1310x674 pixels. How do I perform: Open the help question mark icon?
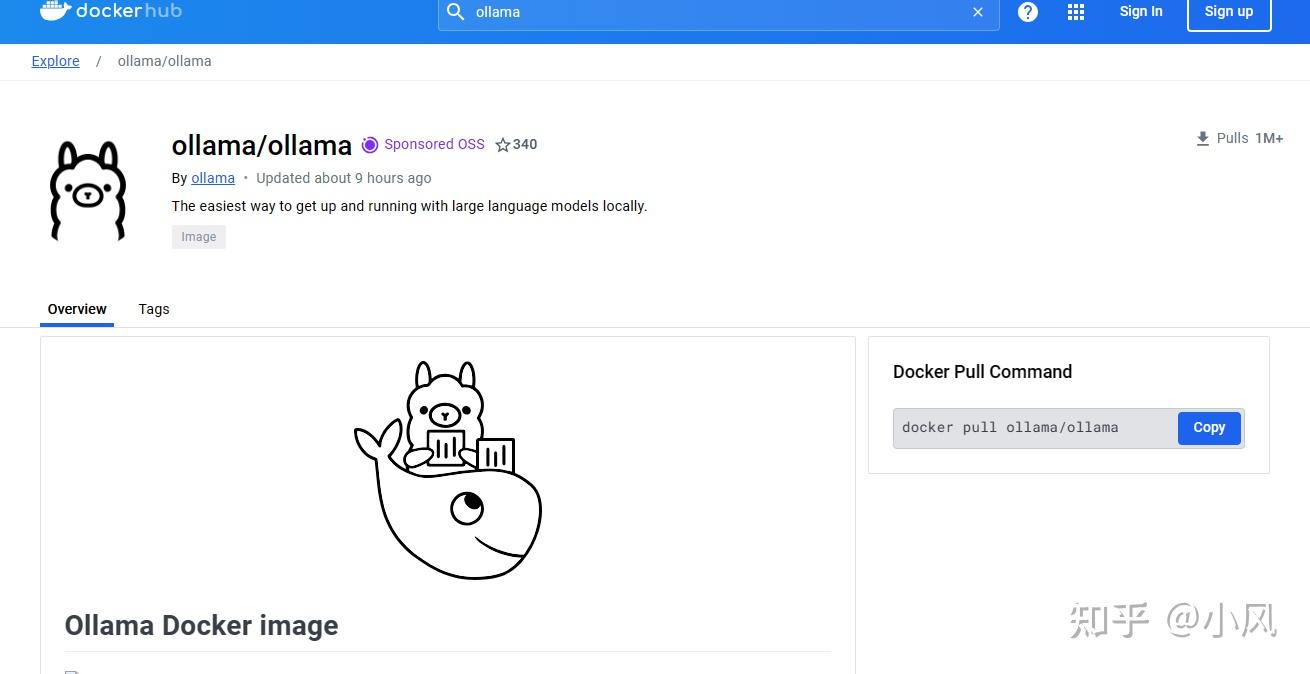[x=1028, y=11]
